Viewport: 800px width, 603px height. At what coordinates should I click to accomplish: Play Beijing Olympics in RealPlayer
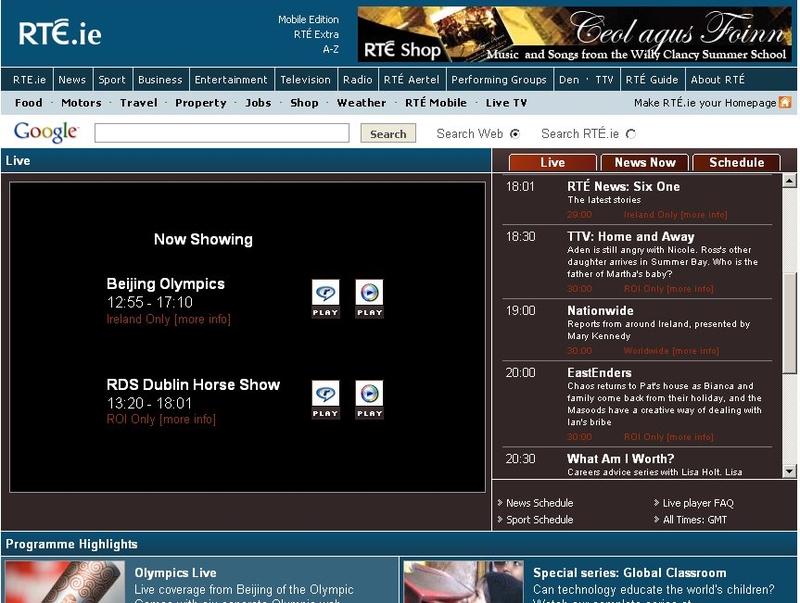pos(325,297)
